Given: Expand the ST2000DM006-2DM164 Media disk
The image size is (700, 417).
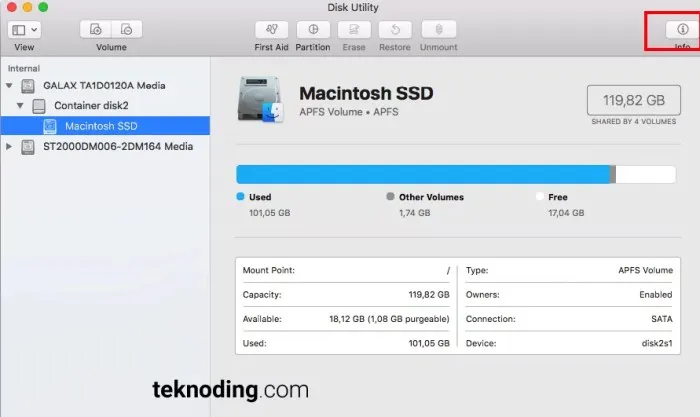Looking at the screenshot, I should tap(8, 146).
